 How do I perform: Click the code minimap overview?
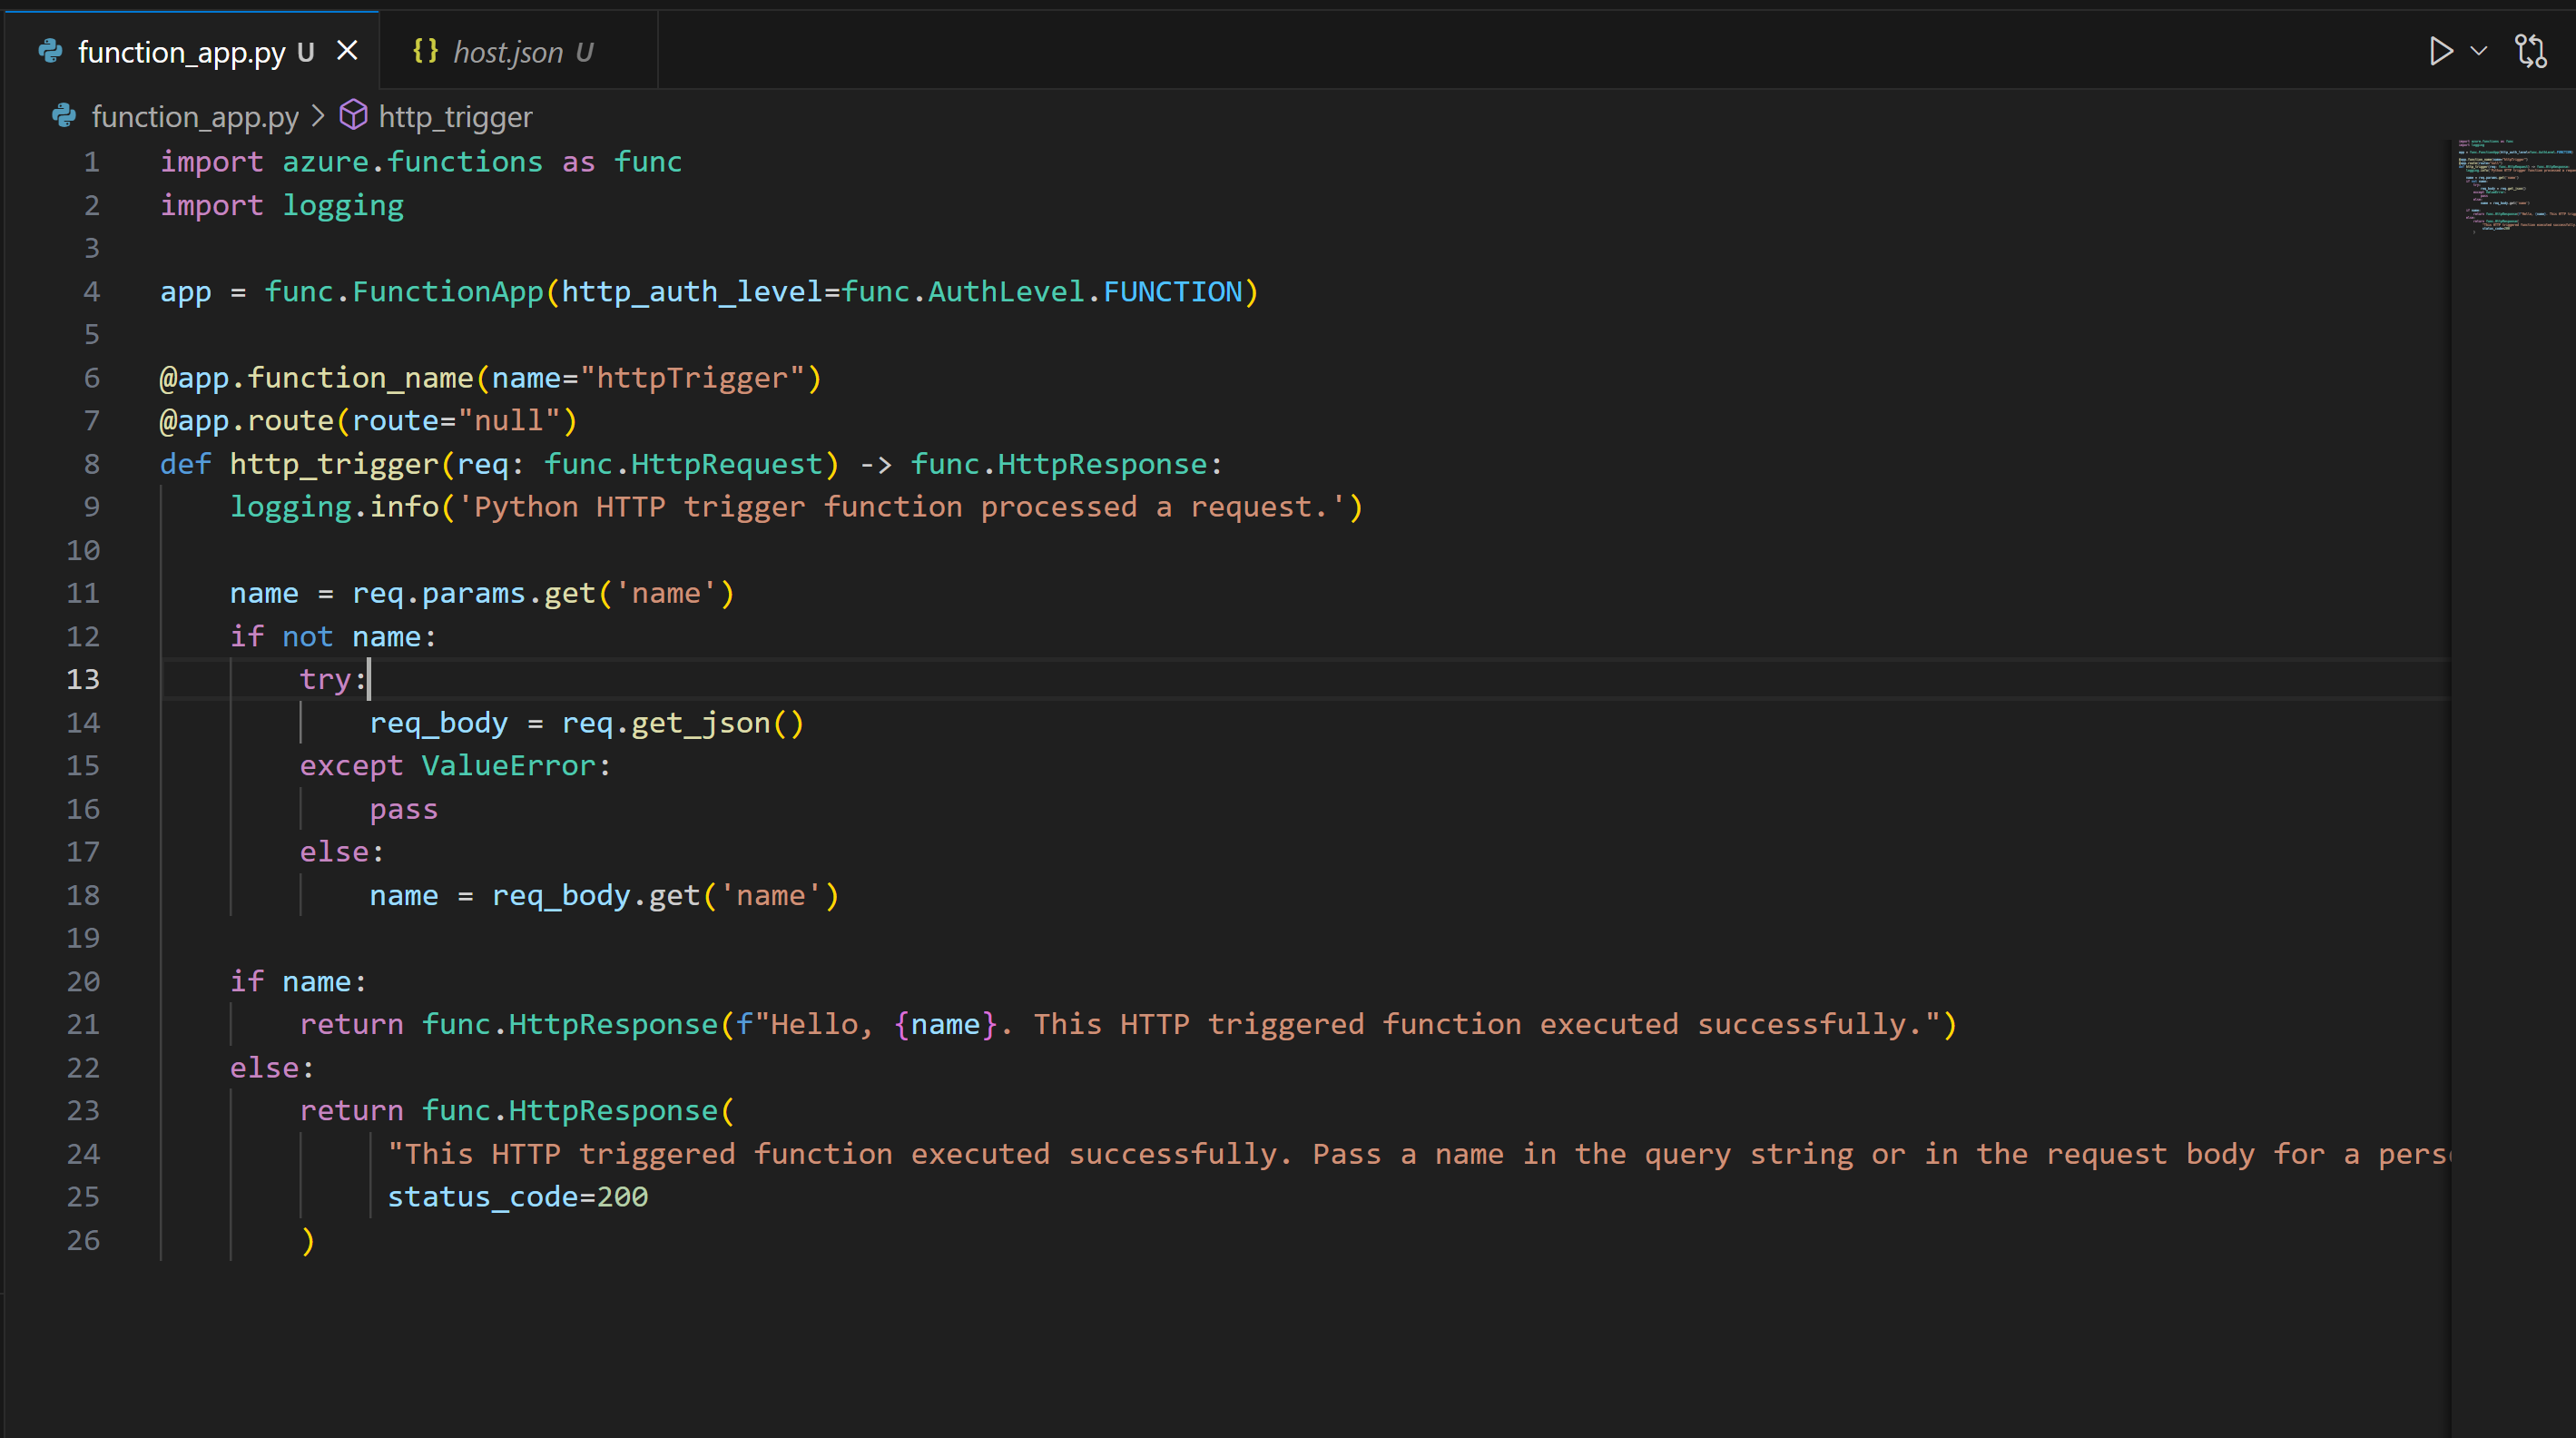[2514, 187]
